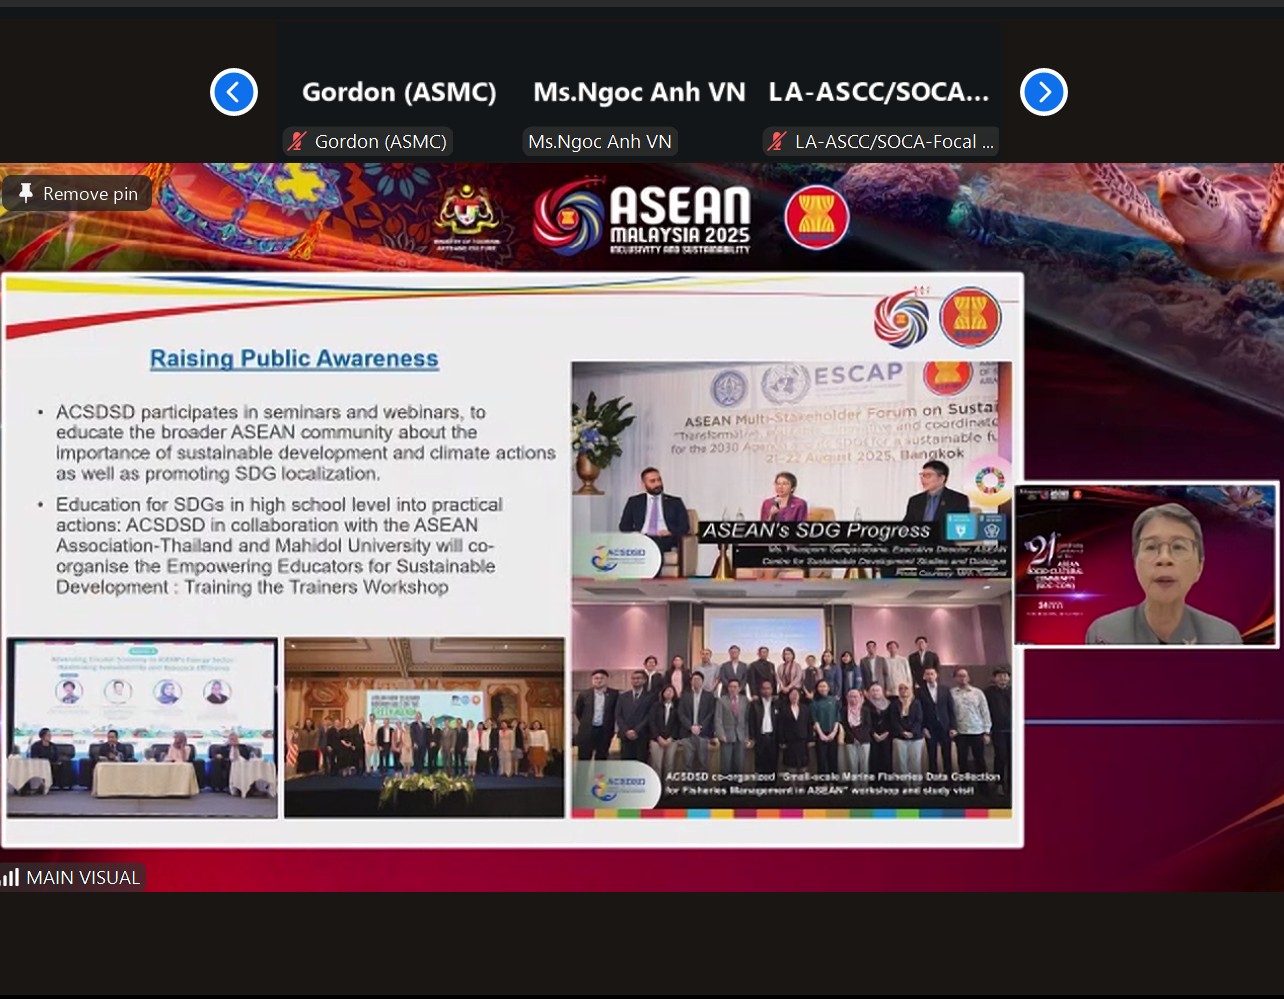Click the speaker's video thumbnail on the right
The image size is (1284, 999).
[x=1146, y=565]
